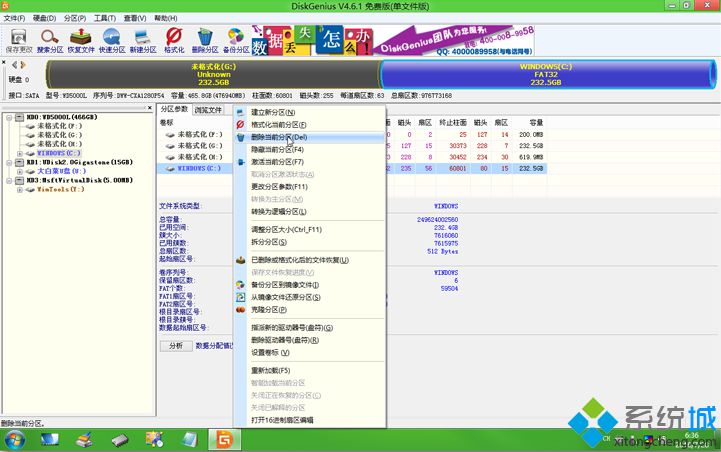This screenshot has width=721, height=452.
Task: Expand the 大白菜U盘(U:) tree node
Action: click(x=20, y=171)
